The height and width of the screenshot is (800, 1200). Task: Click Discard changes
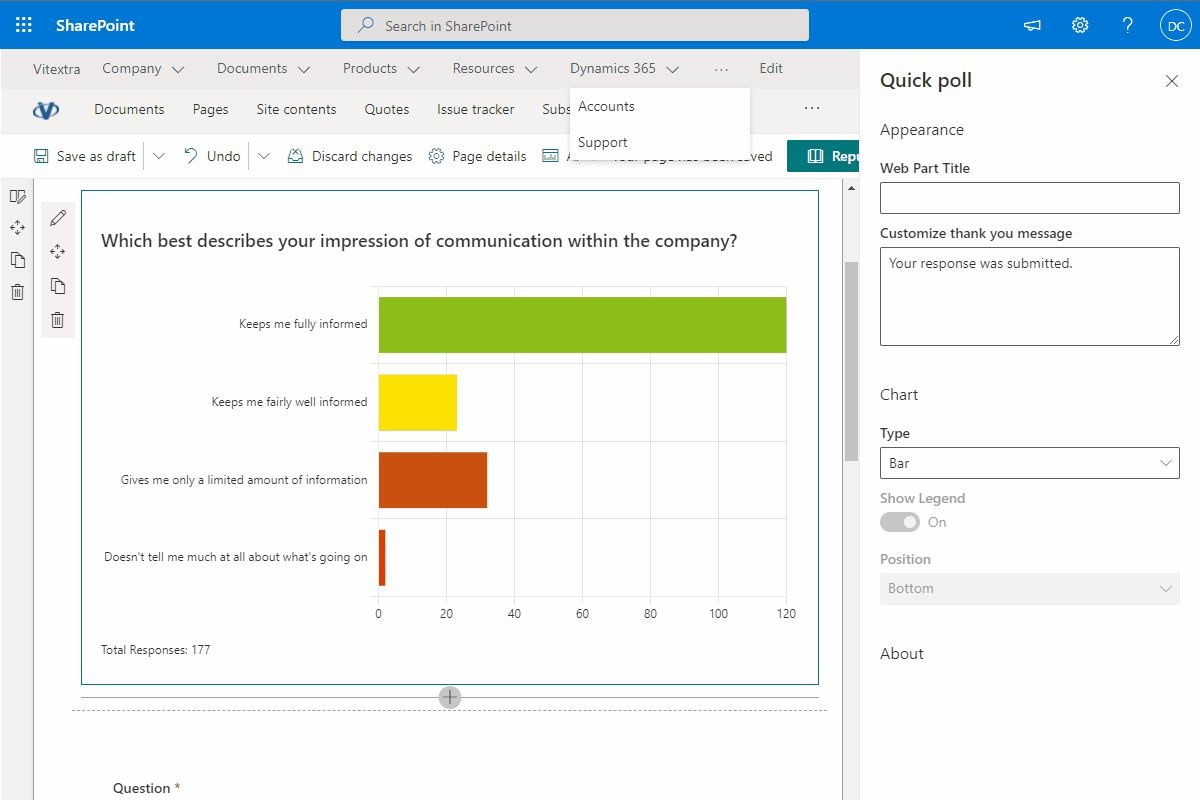pyautogui.click(x=350, y=156)
